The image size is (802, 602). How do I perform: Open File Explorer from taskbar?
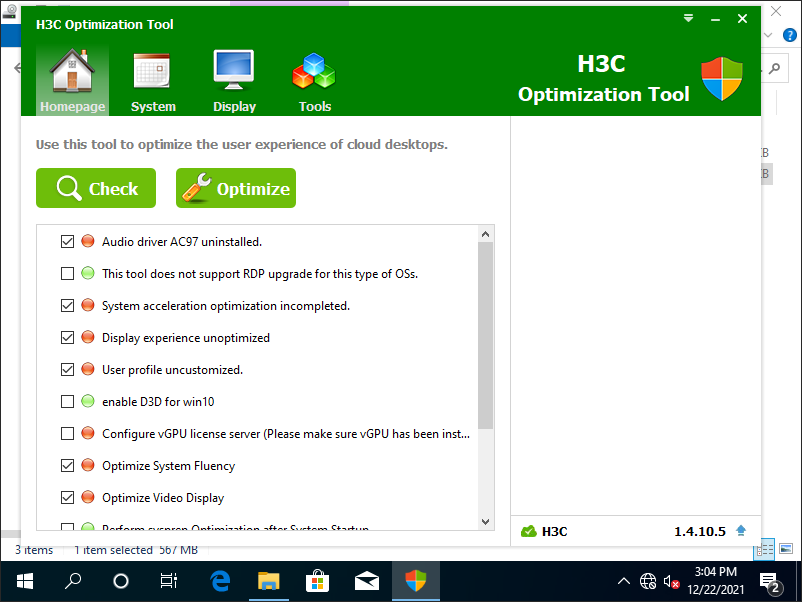pos(269,581)
